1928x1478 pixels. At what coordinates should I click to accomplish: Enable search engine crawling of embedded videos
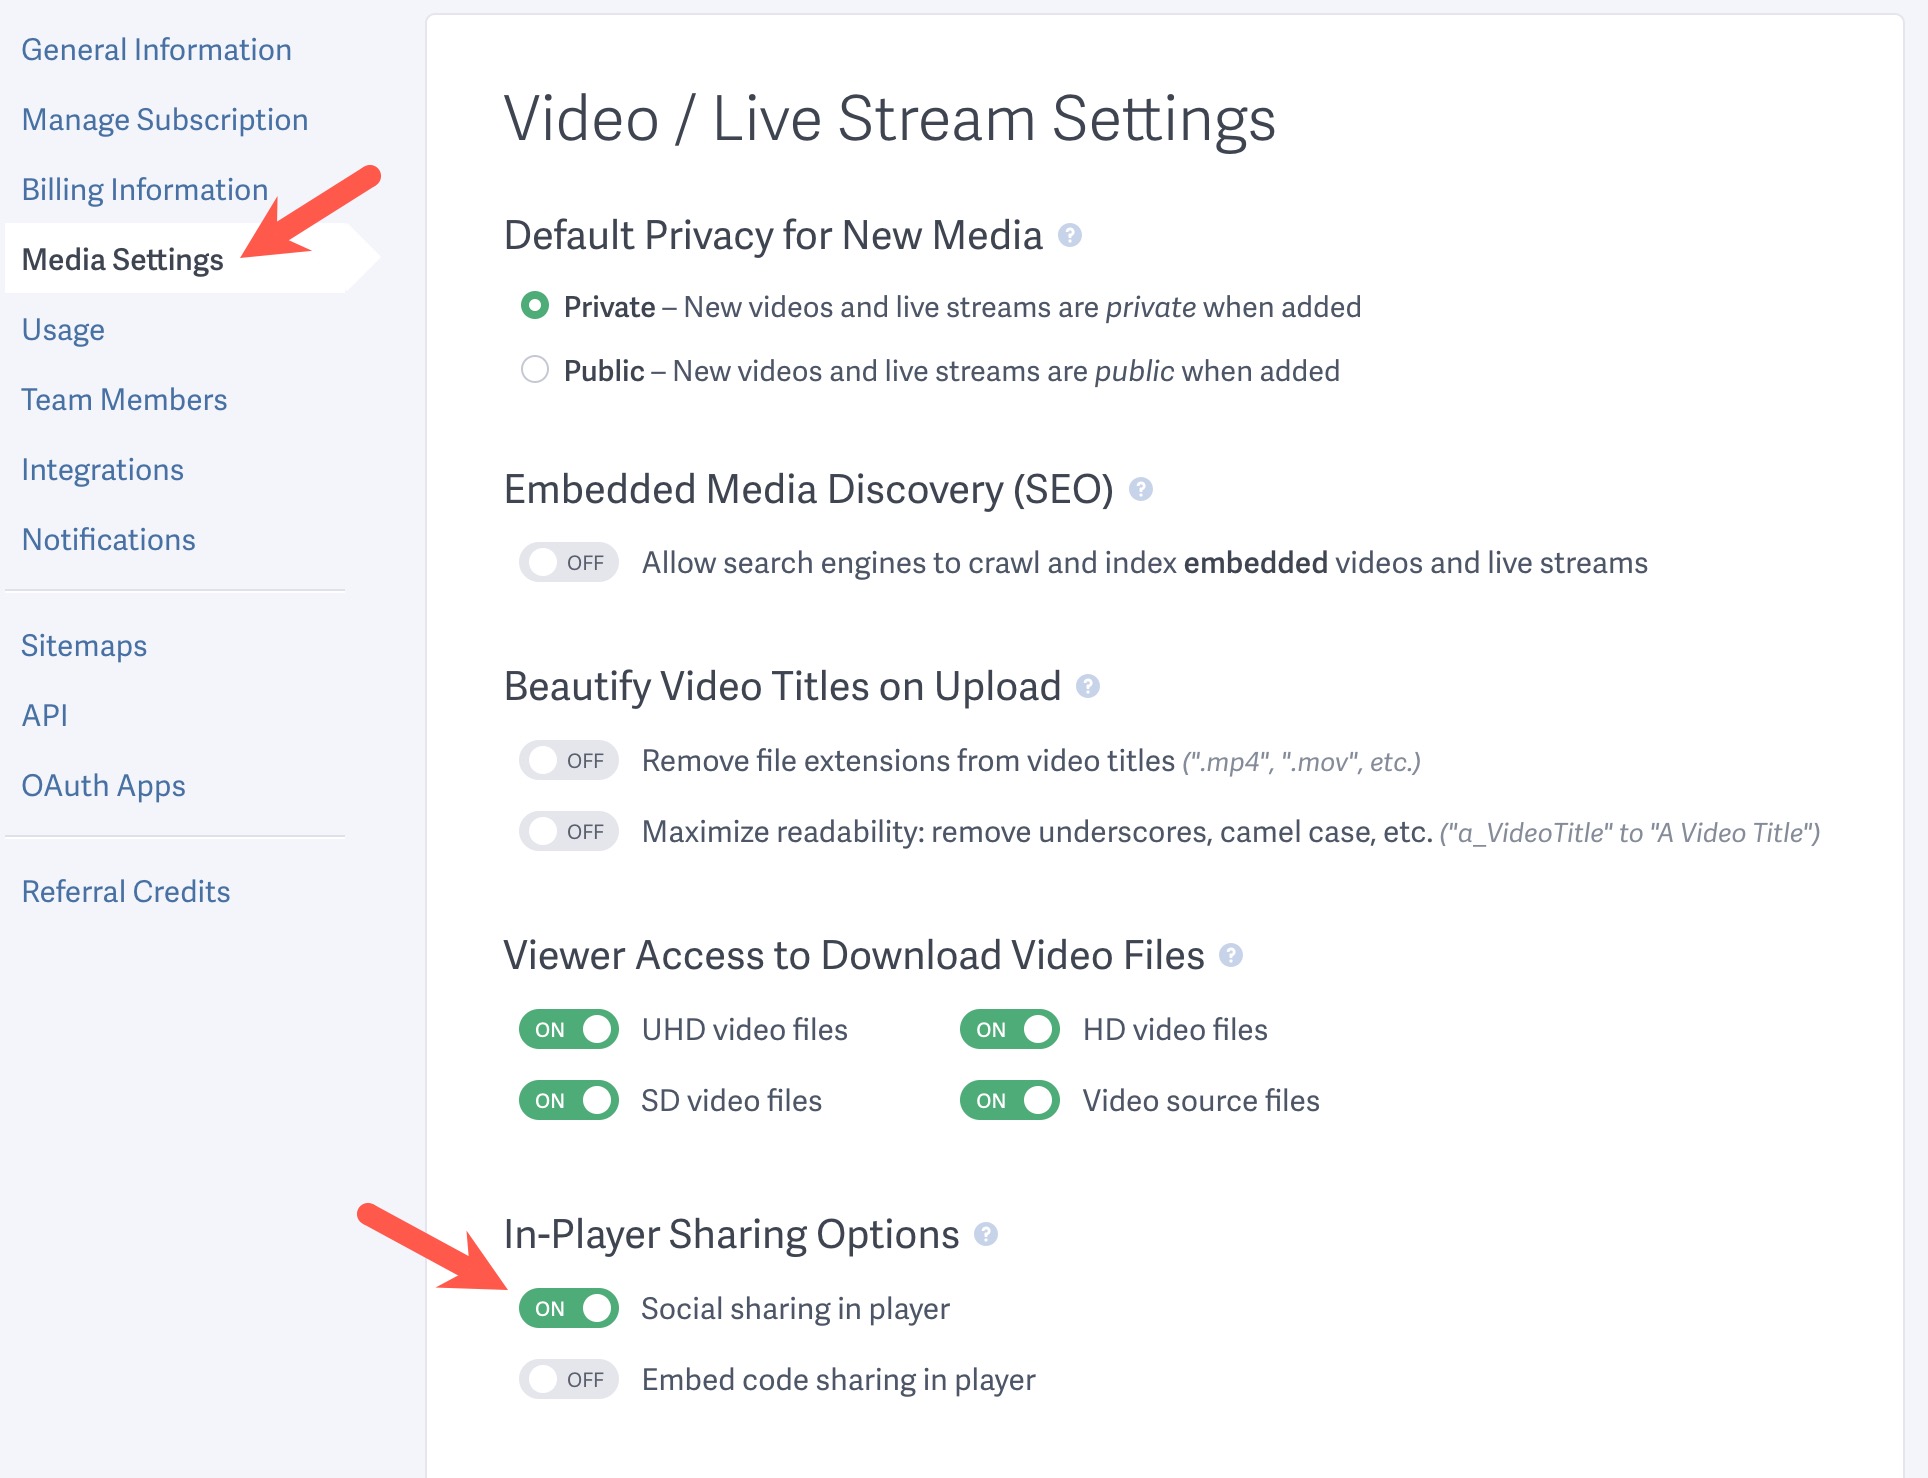coord(568,562)
